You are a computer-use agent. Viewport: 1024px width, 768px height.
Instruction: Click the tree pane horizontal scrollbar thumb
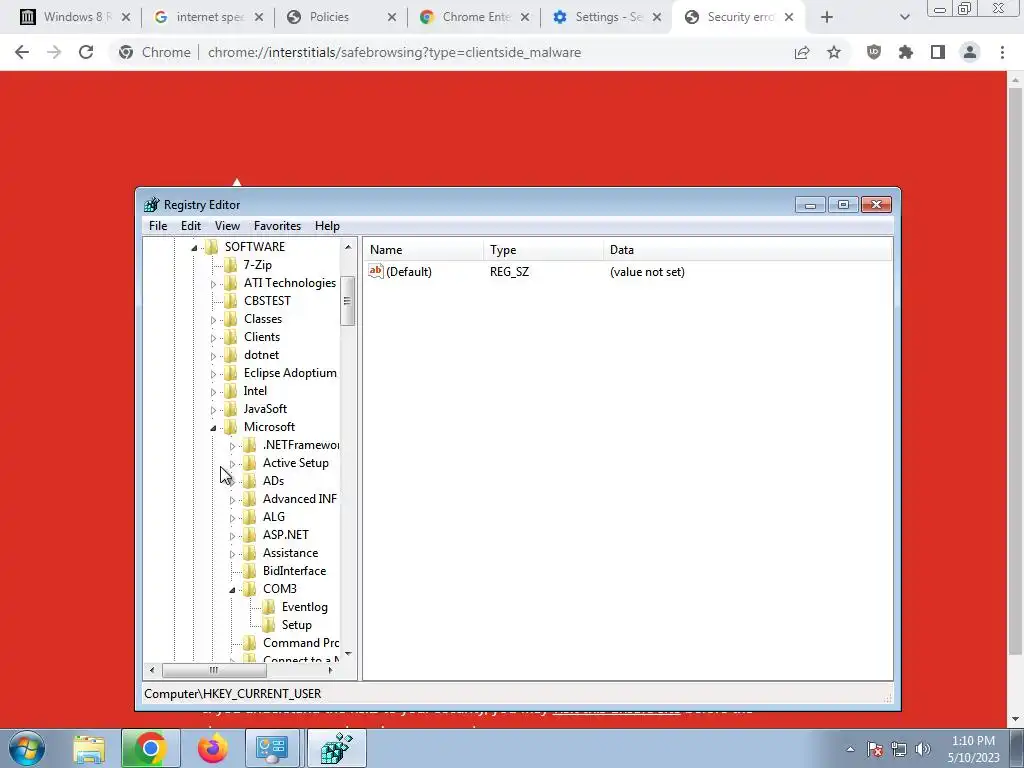214,670
